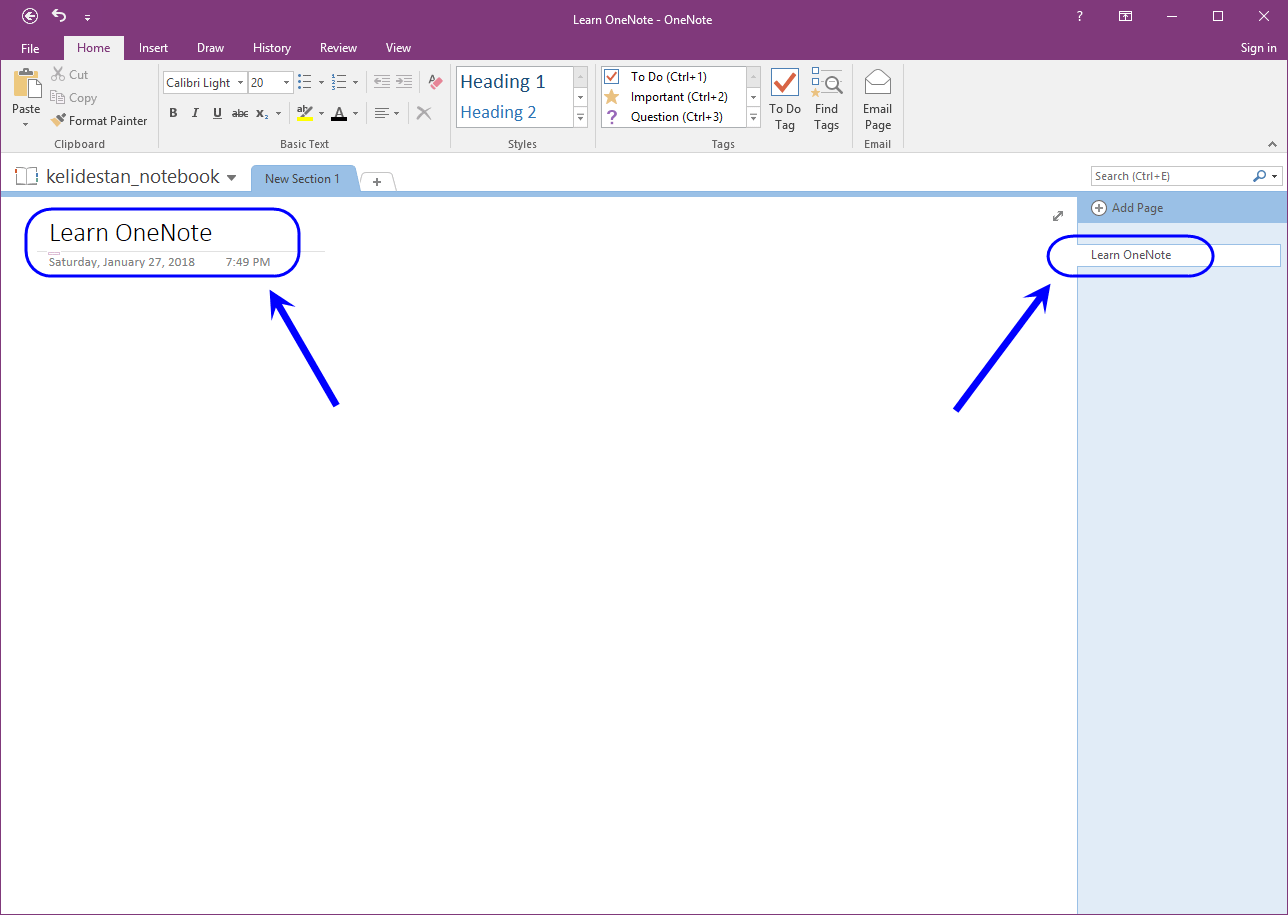Switch to the View tab
The height and width of the screenshot is (915, 1288).
tap(398, 48)
